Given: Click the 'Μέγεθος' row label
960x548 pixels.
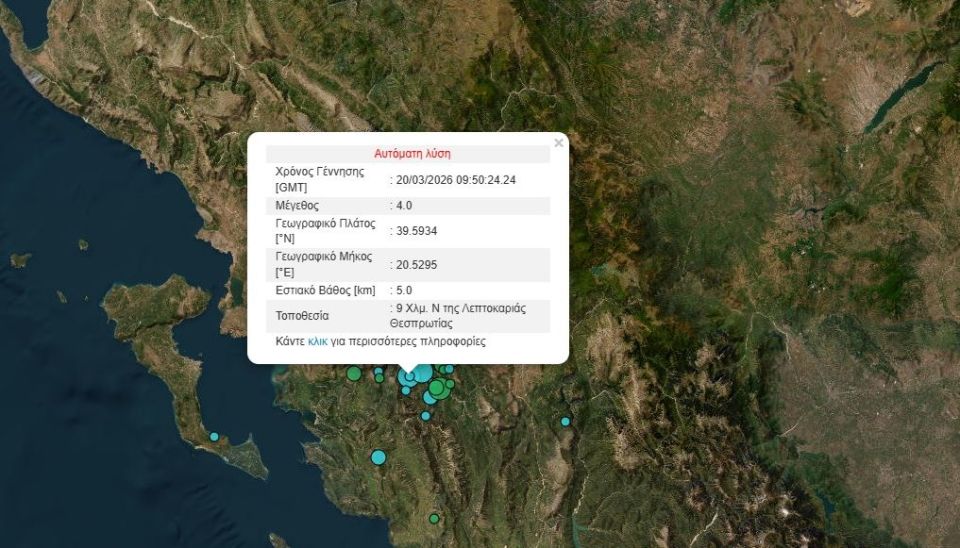Looking at the screenshot, I should click(x=296, y=205).
